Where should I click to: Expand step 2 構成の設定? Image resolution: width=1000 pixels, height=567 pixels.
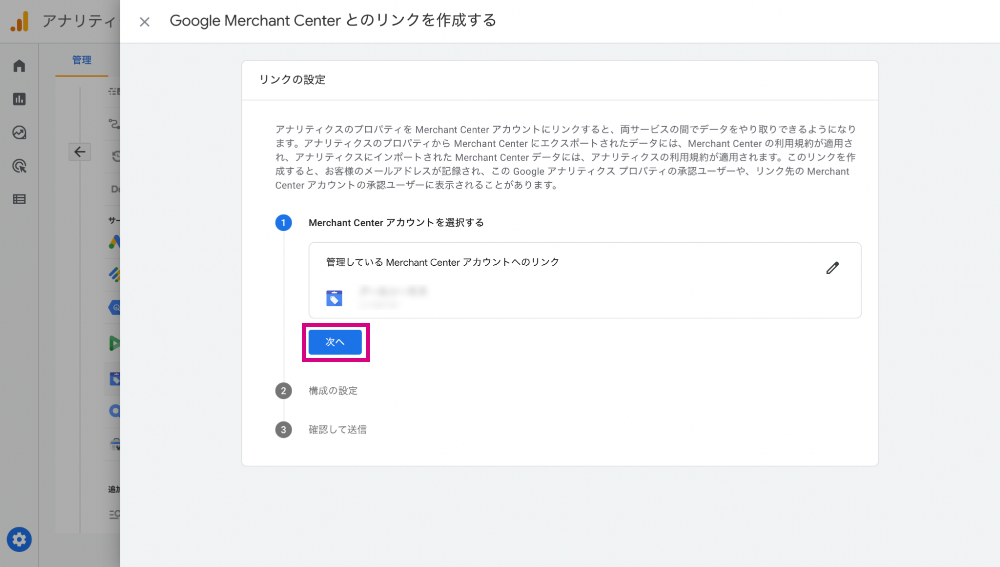[333, 391]
